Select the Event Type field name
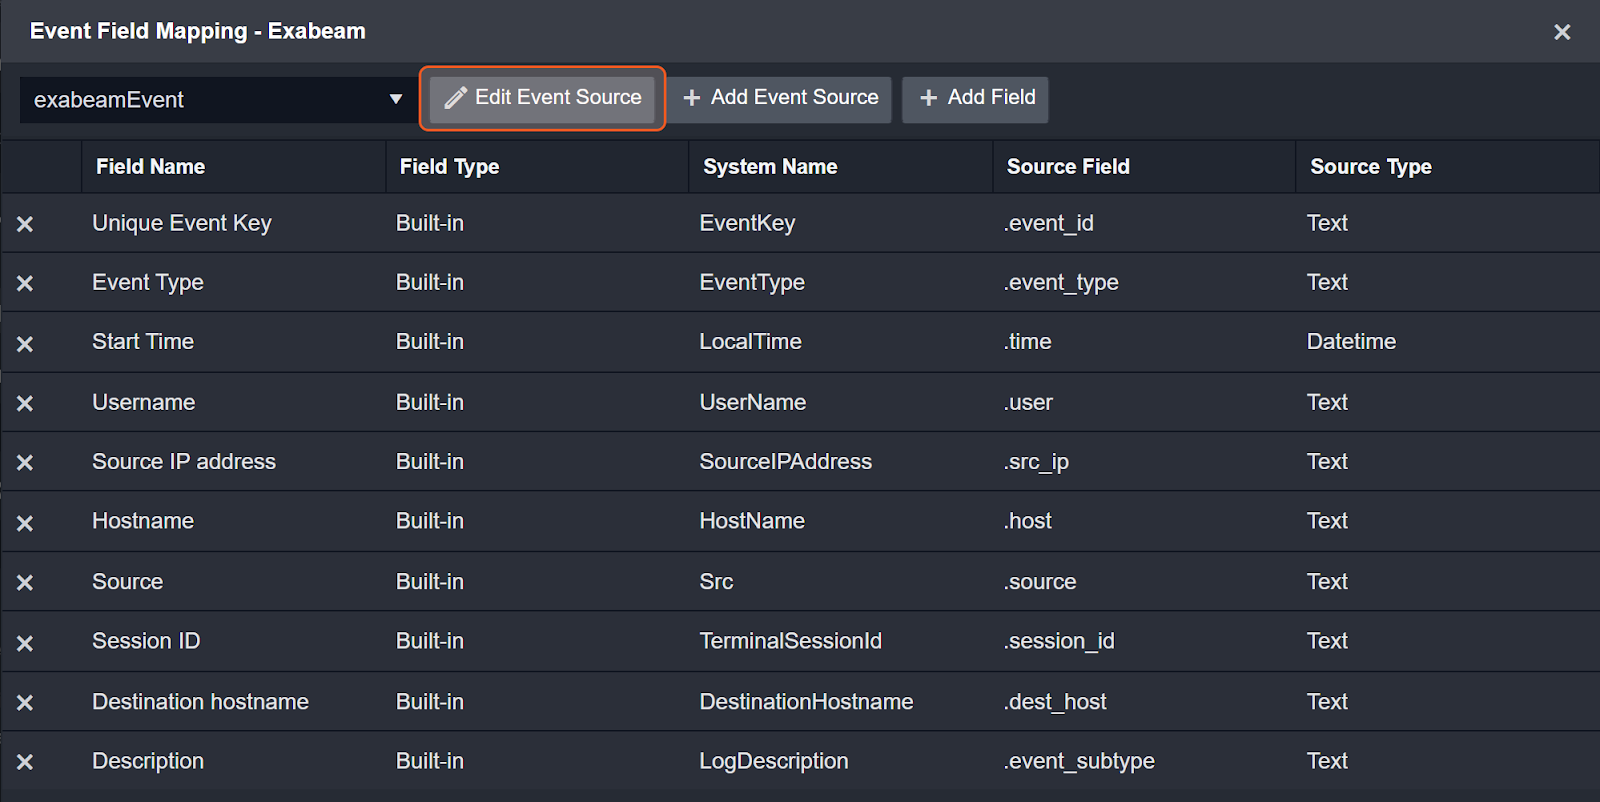The height and width of the screenshot is (802, 1600). [x=148, y=282]
